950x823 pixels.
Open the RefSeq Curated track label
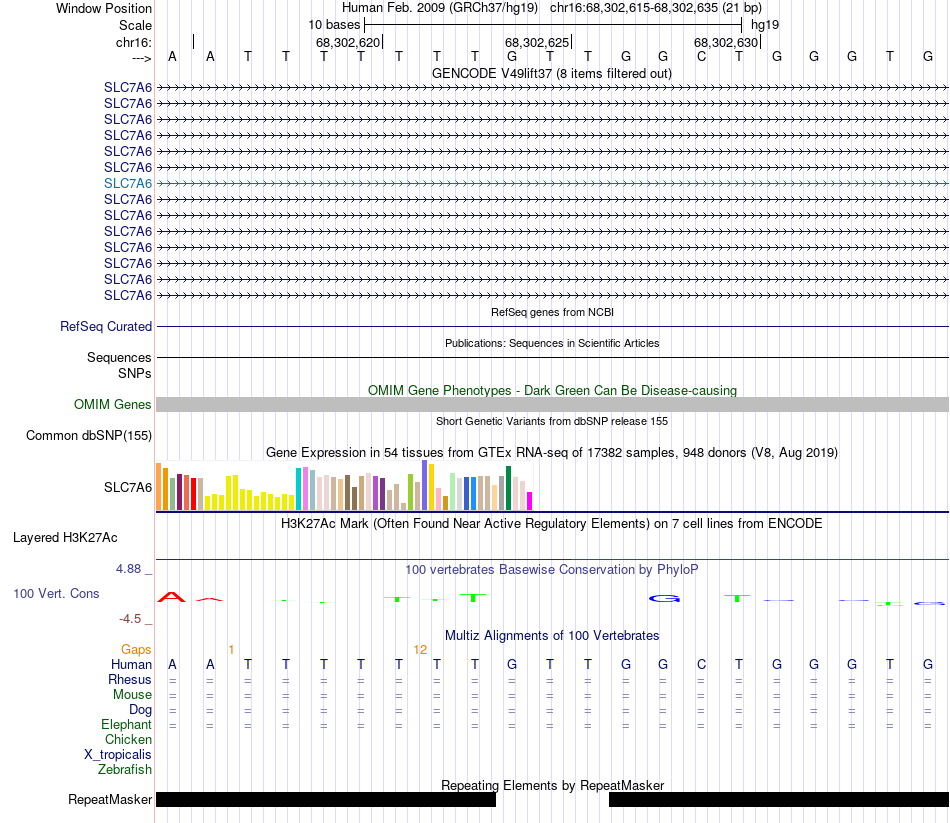click(105, 326)
